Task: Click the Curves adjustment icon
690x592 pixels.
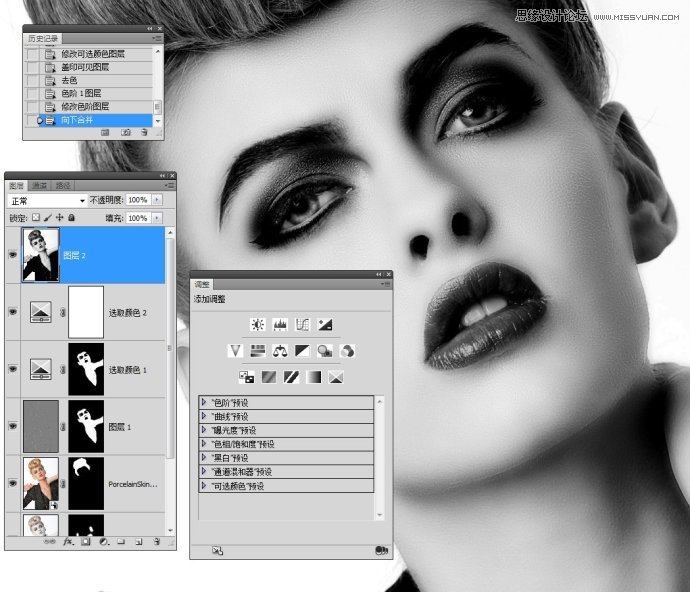Action: click(302, 325)
